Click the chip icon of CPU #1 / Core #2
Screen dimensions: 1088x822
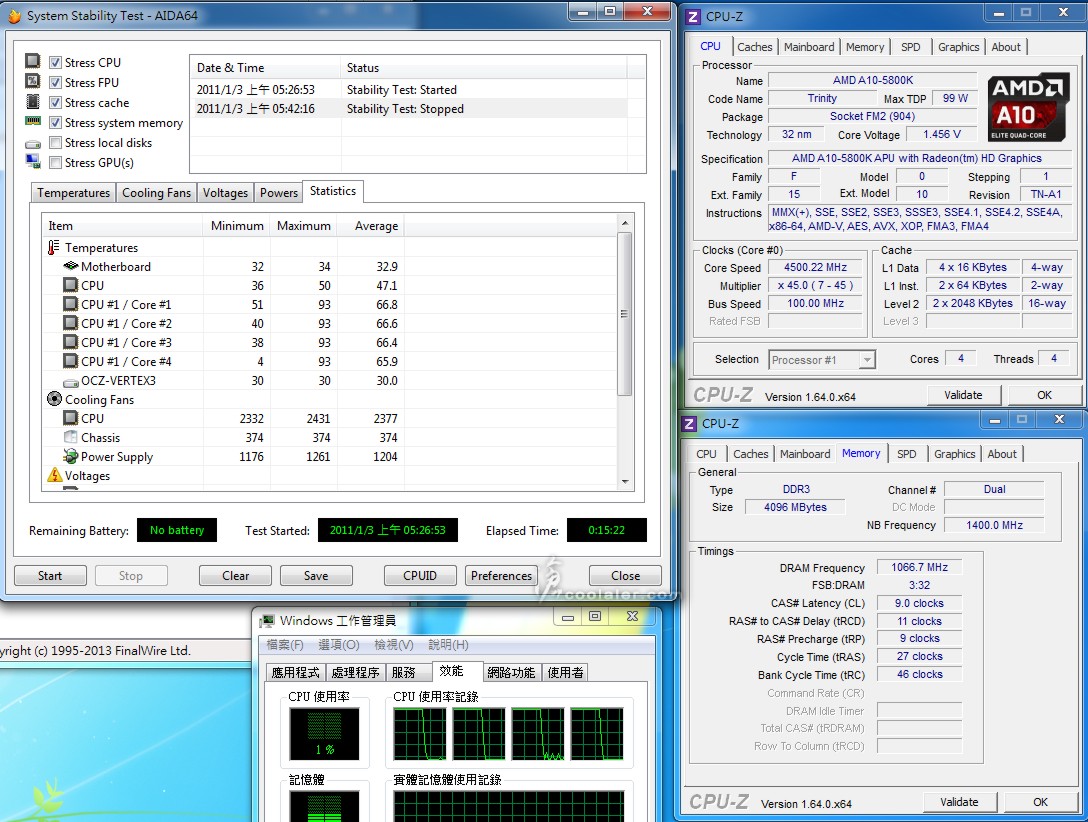(x=70, y=323)
